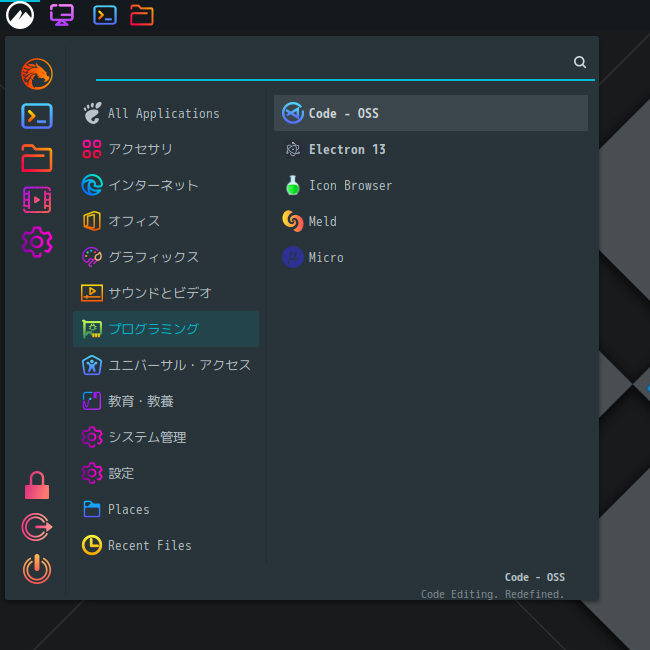Image resolution: width=650 pixels, height=650 pixels.
Task: Launch terminal from the top panel
Action: (105, 15)
